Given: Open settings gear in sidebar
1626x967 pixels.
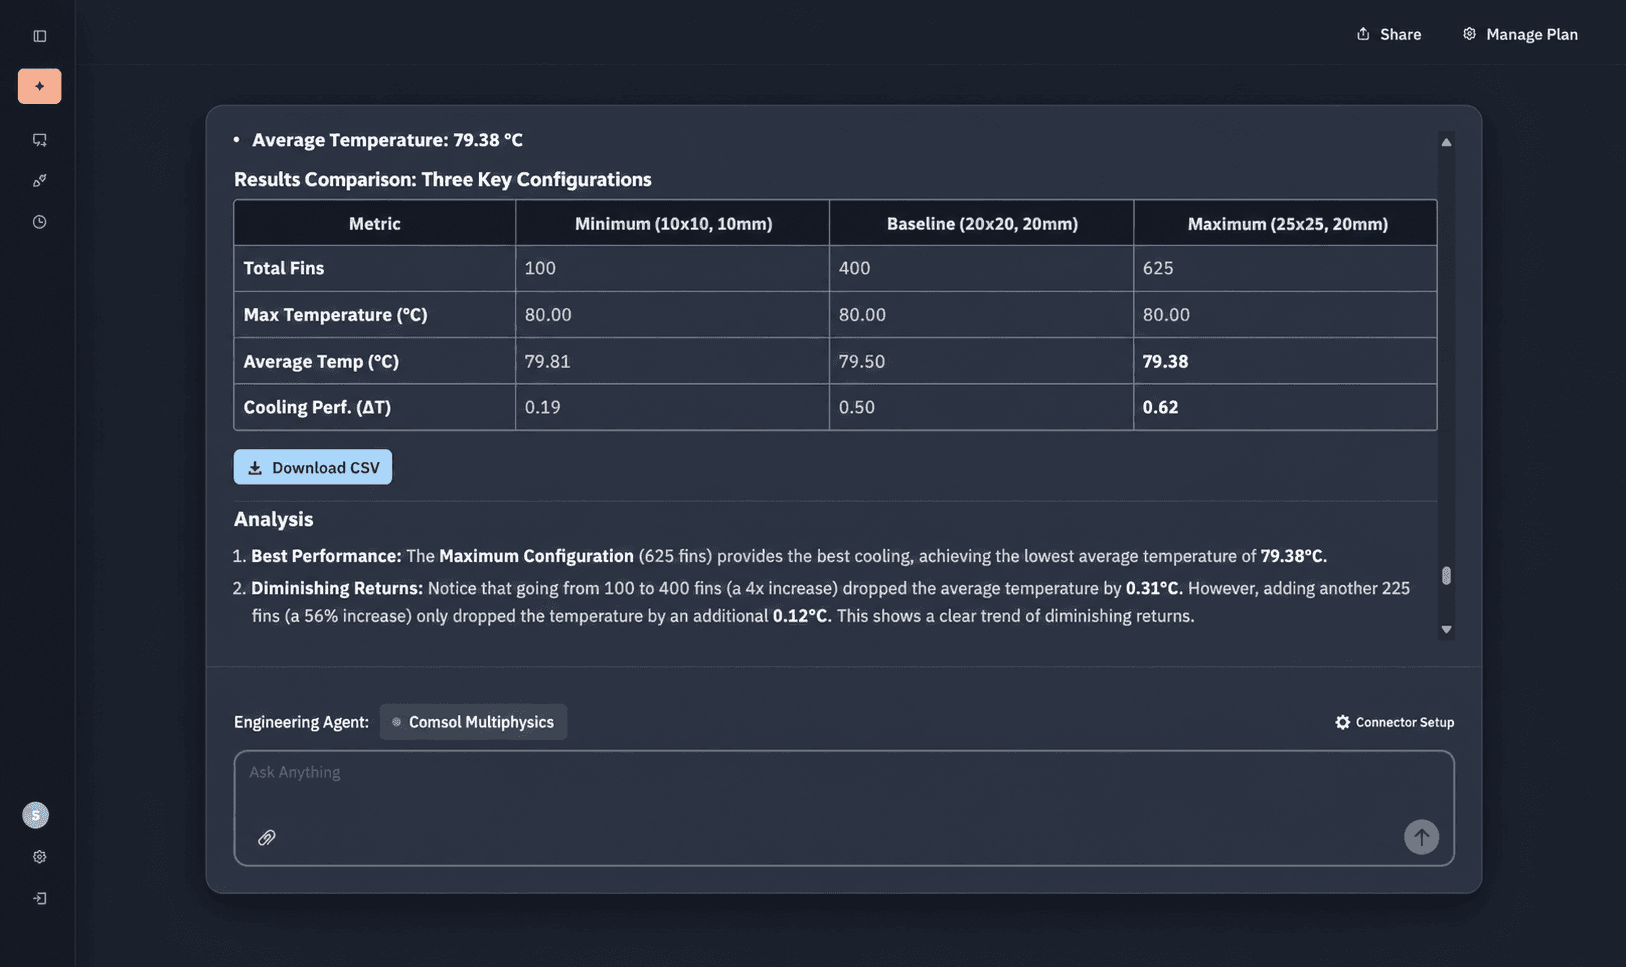Looking at the screenshot, I should tap(40, 857).
